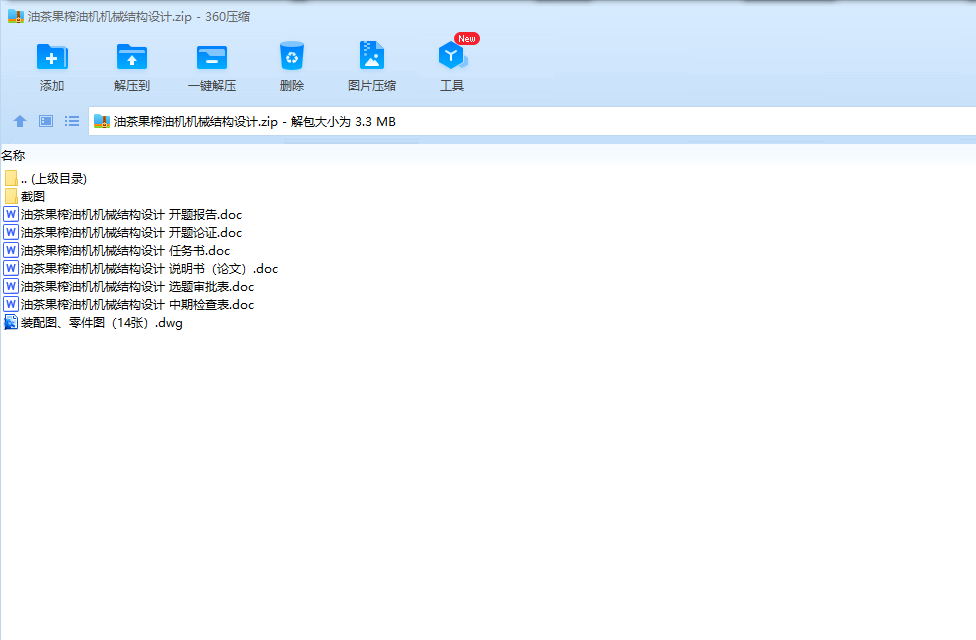Click the Word icon of 选题审批表.doc
The width and height of the screenshot is (976, 640).
click(11, 286)
